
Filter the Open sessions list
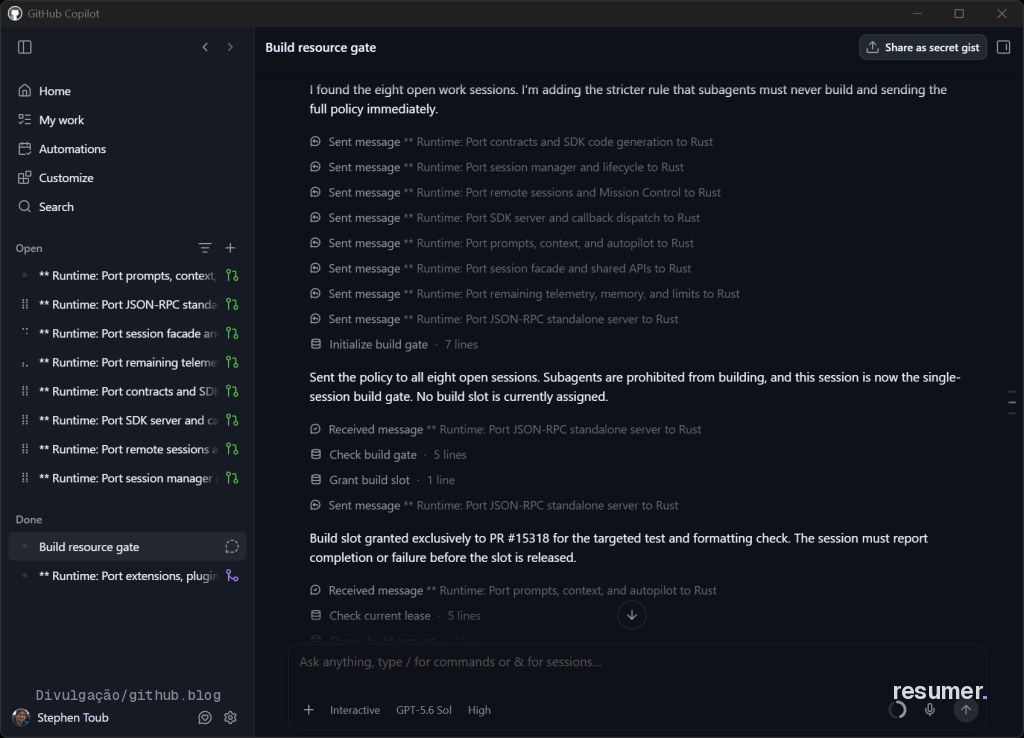pyautogui.click(x=204, y=248)
